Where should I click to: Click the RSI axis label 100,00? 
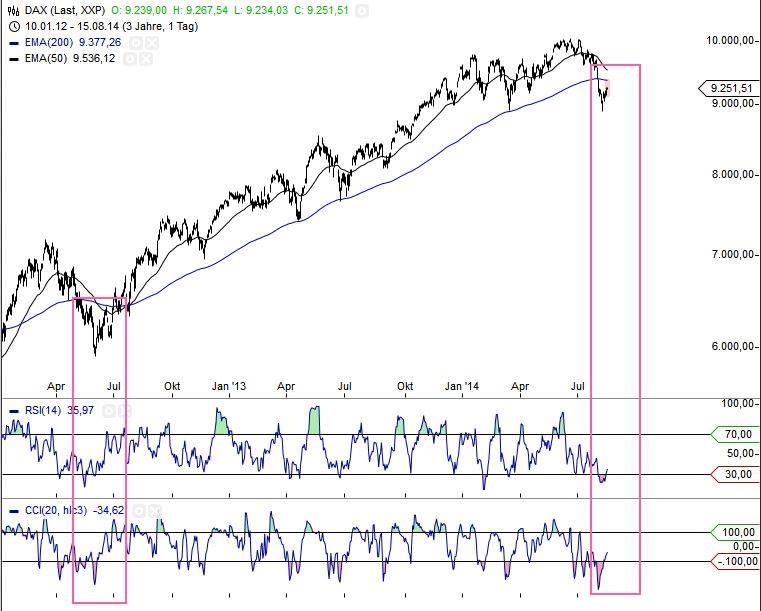[x=738, y=404]
